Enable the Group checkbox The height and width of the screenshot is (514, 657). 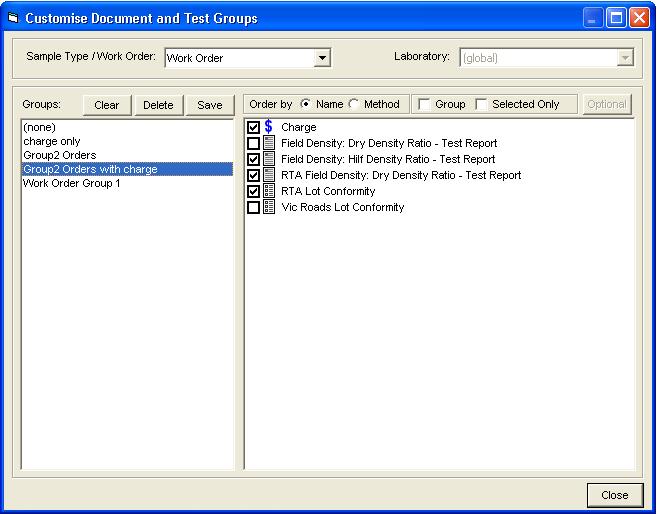(x=424, y=104)
